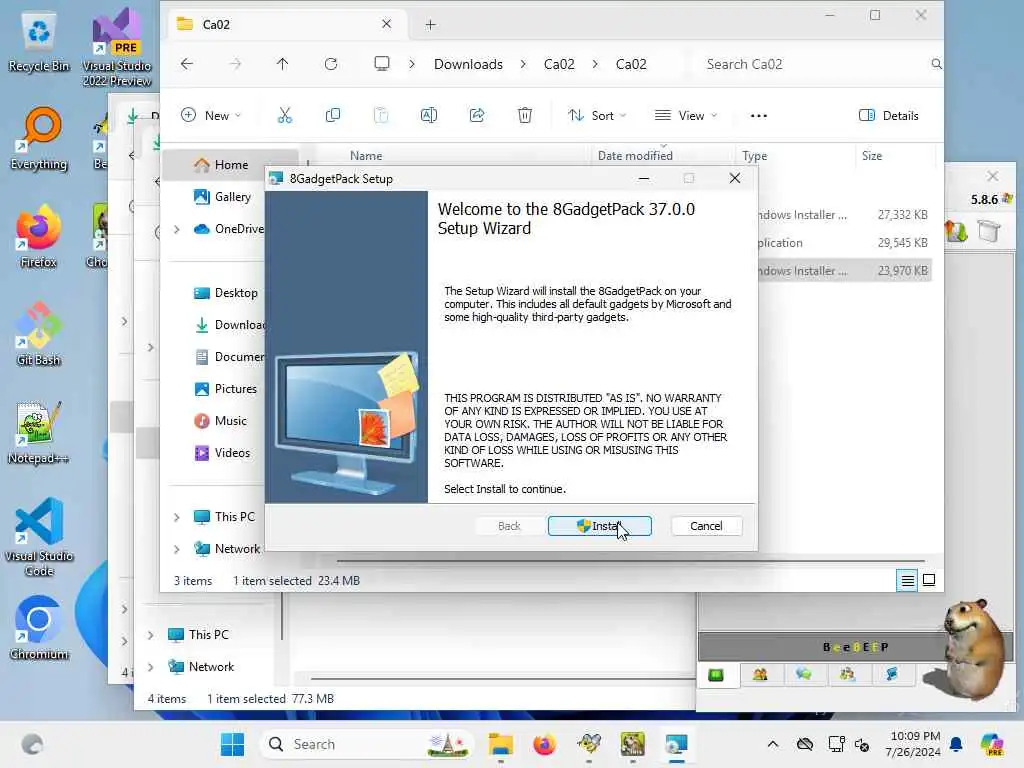Viewport: 1024px width, 768px height.
Task: Click the Paste clipboard icon in Explorer toolbar
Action: (381, 116)
